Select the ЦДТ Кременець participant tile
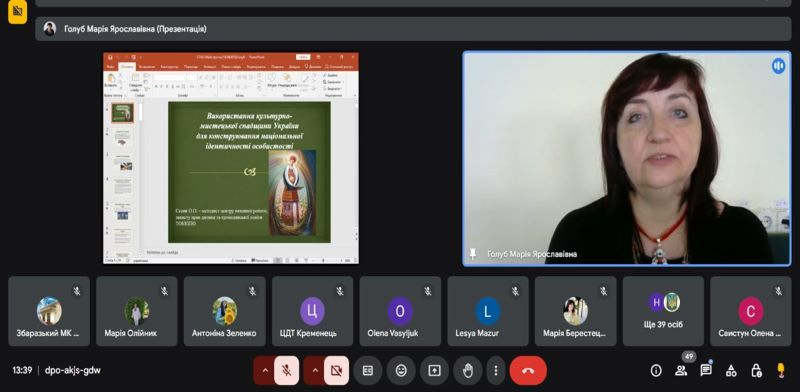 click(312, 311)
